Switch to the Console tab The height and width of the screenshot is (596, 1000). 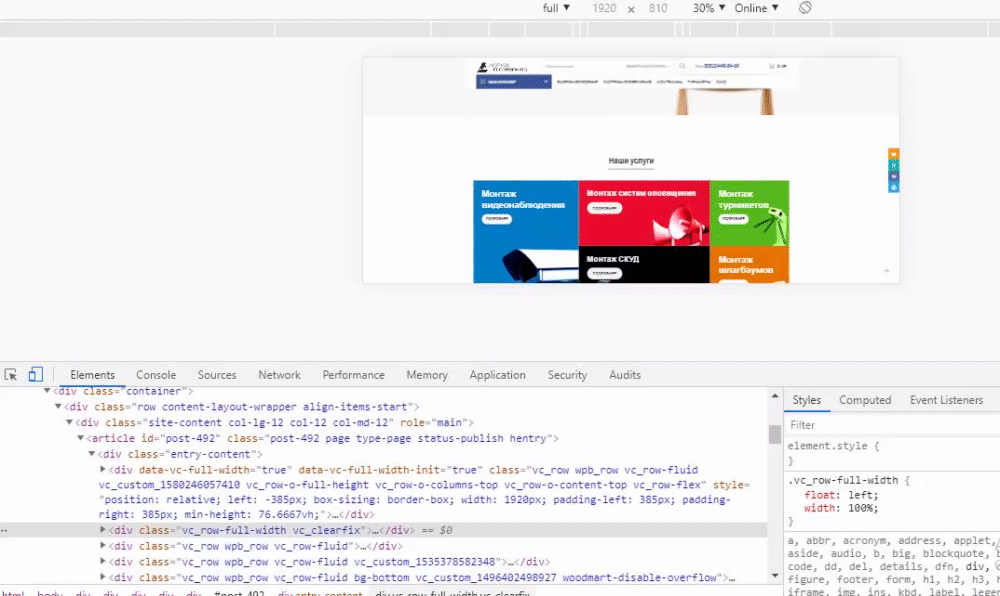click(156, 375)
